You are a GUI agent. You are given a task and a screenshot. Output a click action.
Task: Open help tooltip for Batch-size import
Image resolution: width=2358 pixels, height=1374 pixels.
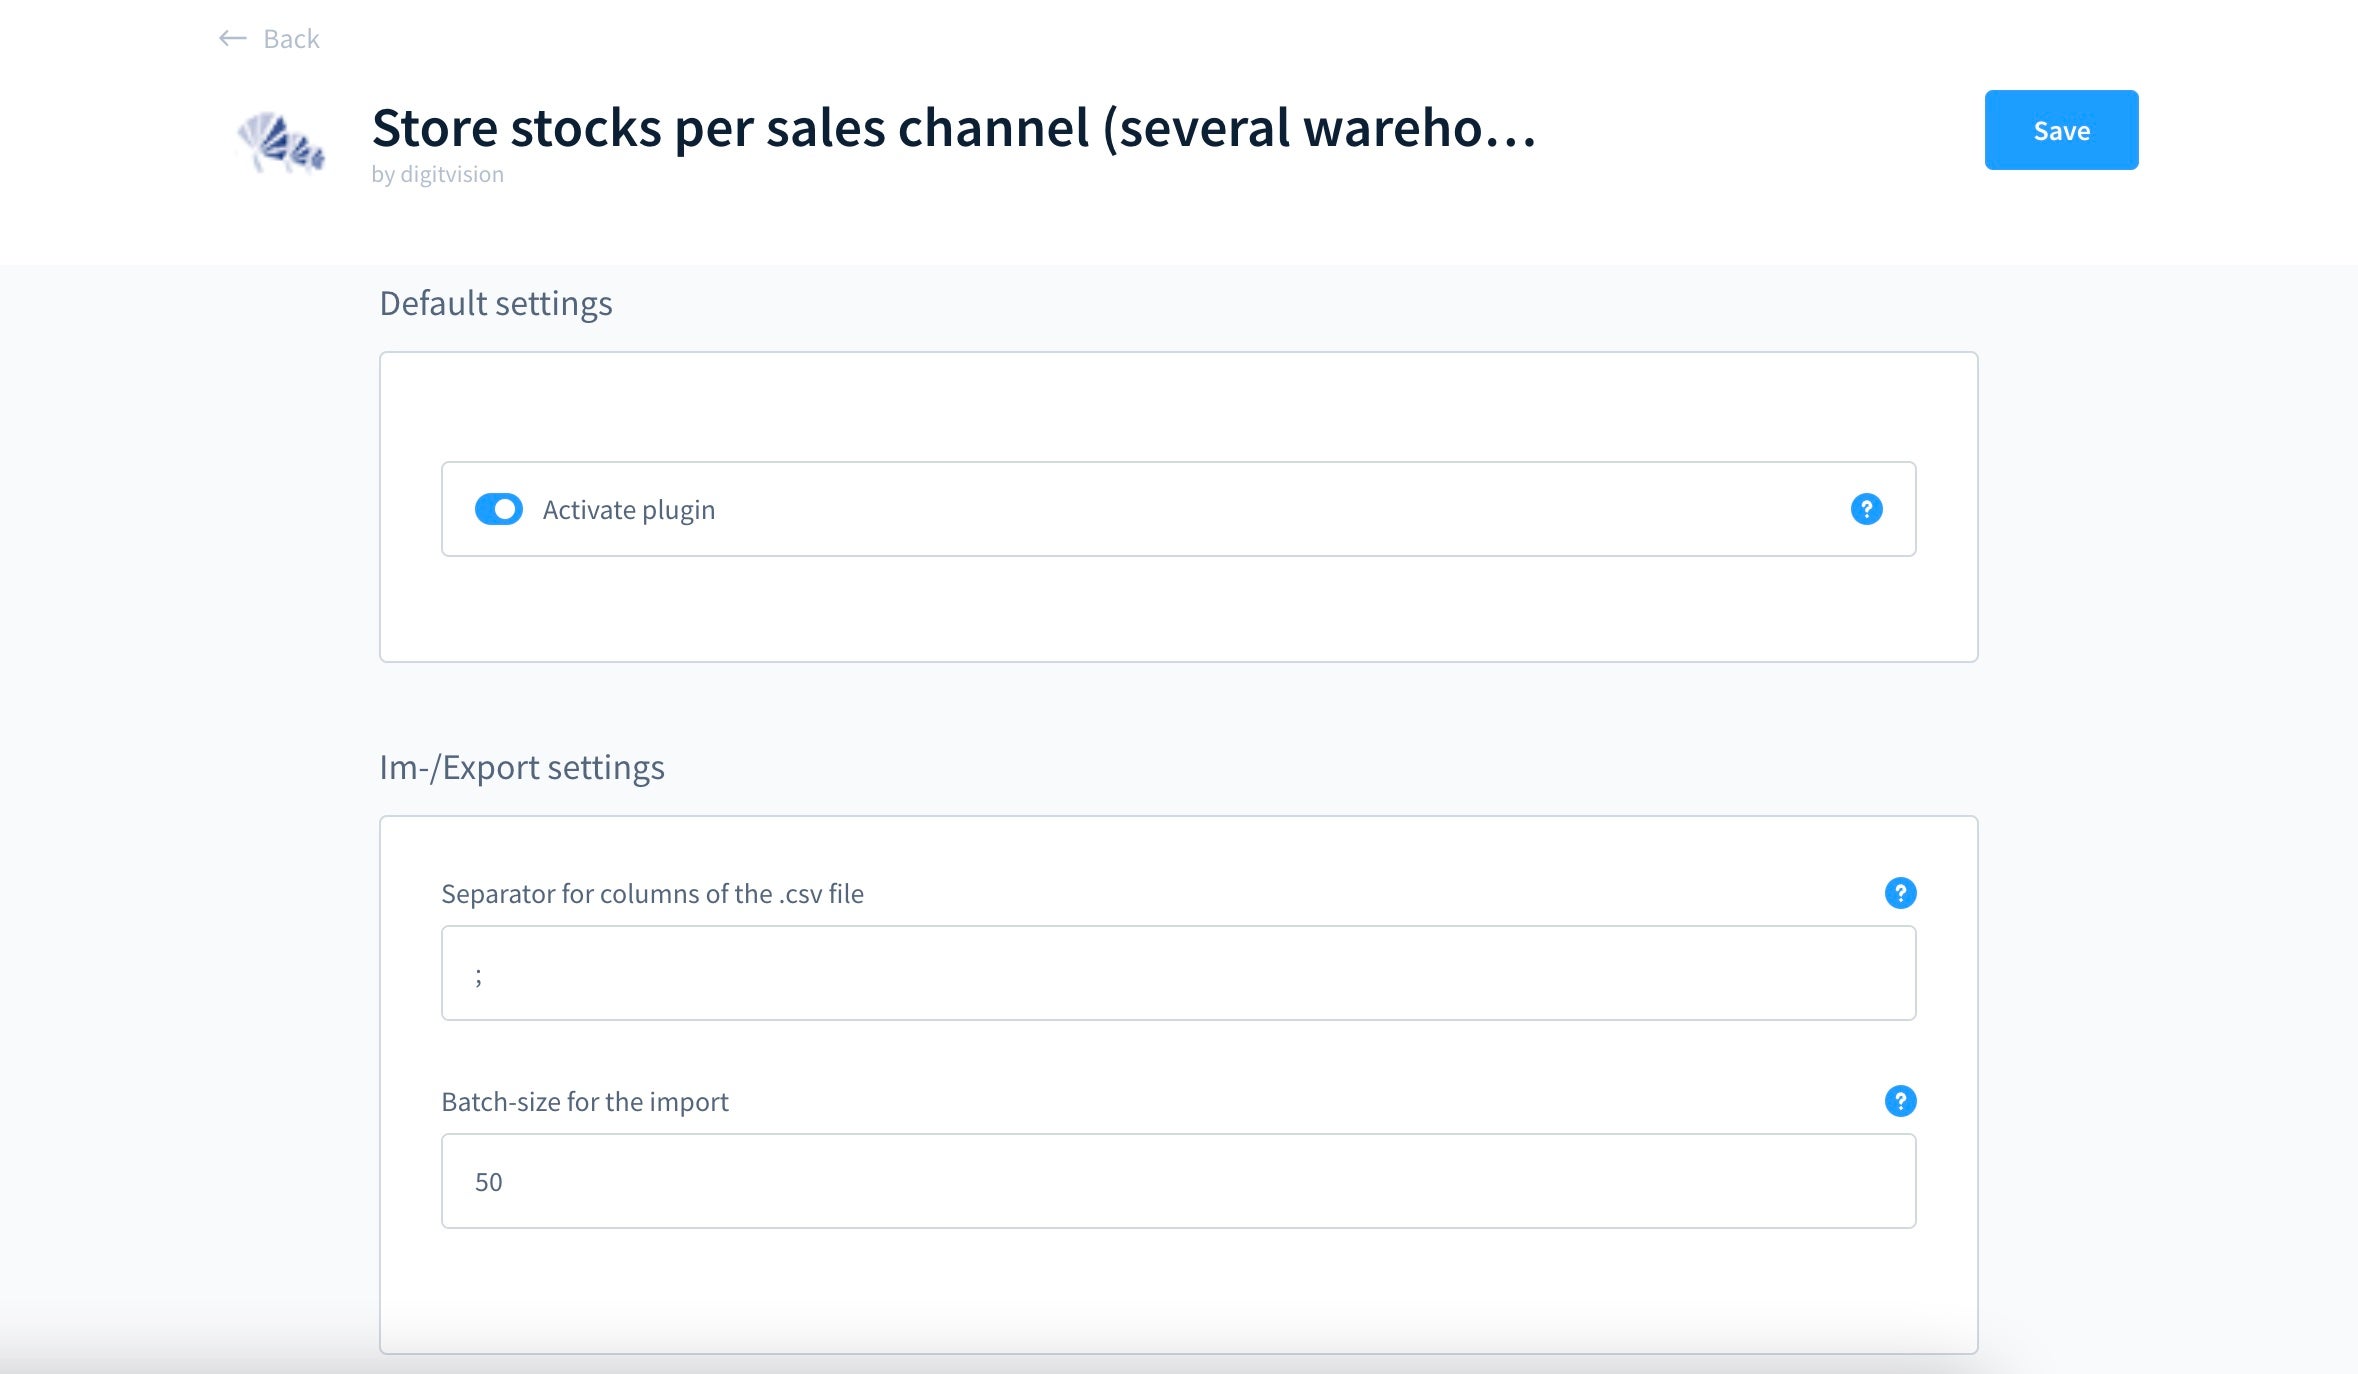tap(1900, 1101)
